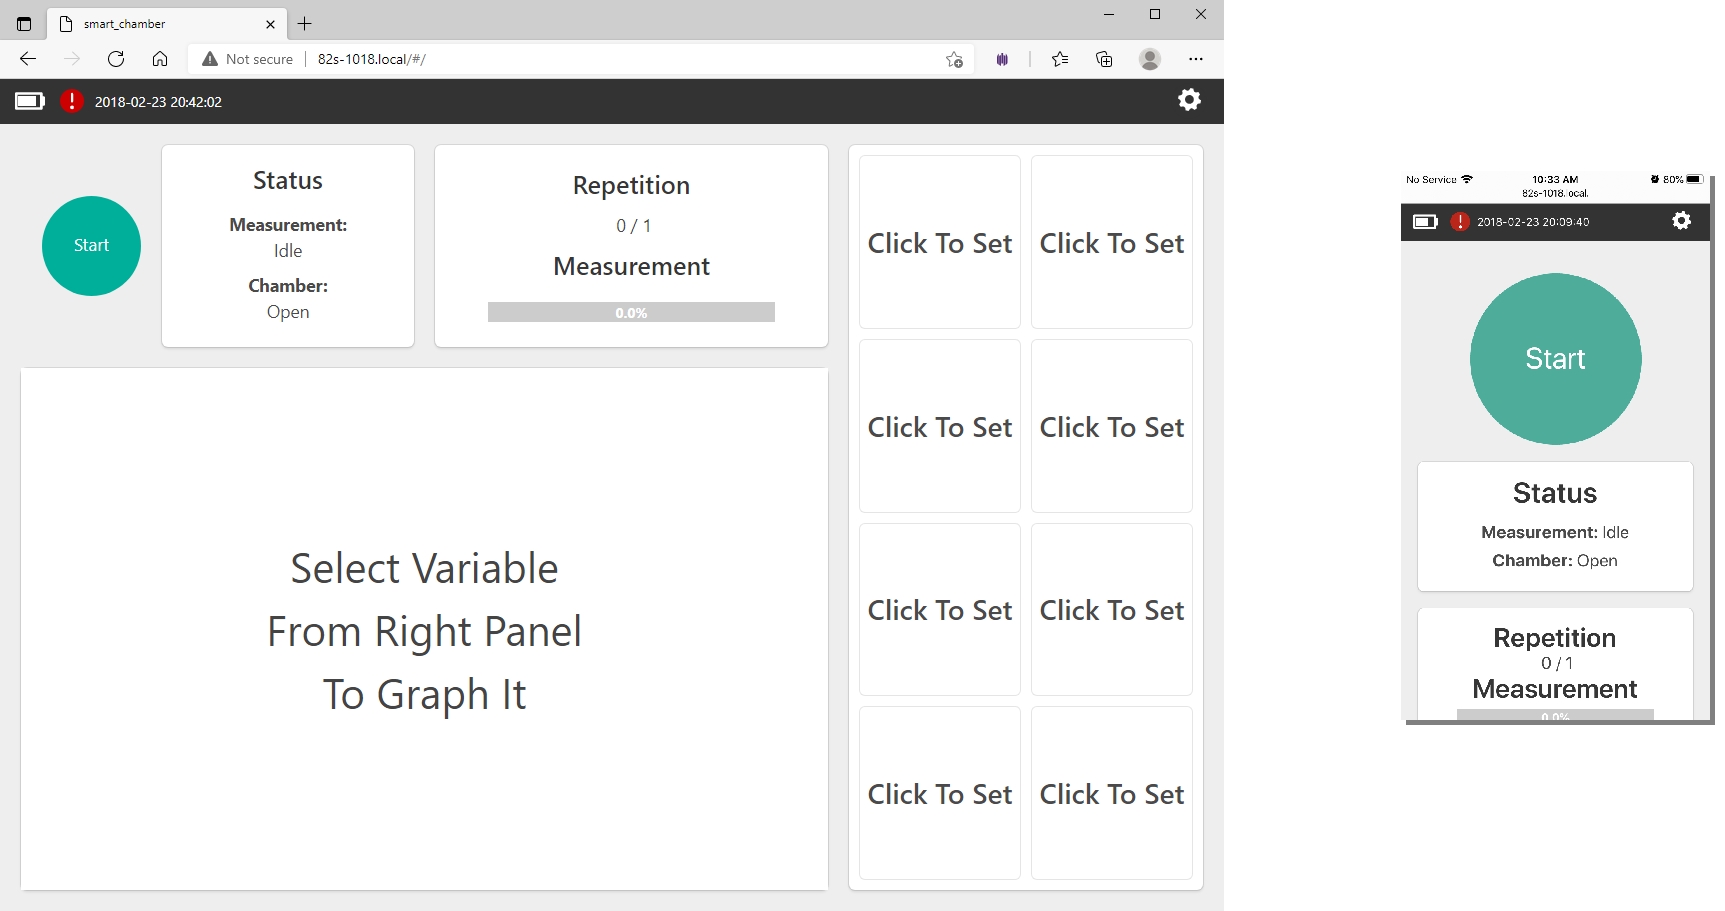Click the large Start button in mobile view
Viewport: 1725px width, 911px height.
click(1555, 359)
